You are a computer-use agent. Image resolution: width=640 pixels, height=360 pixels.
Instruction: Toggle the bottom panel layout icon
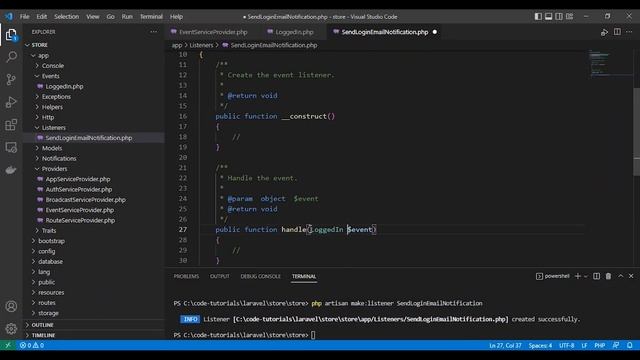click(x=549, y=16)
